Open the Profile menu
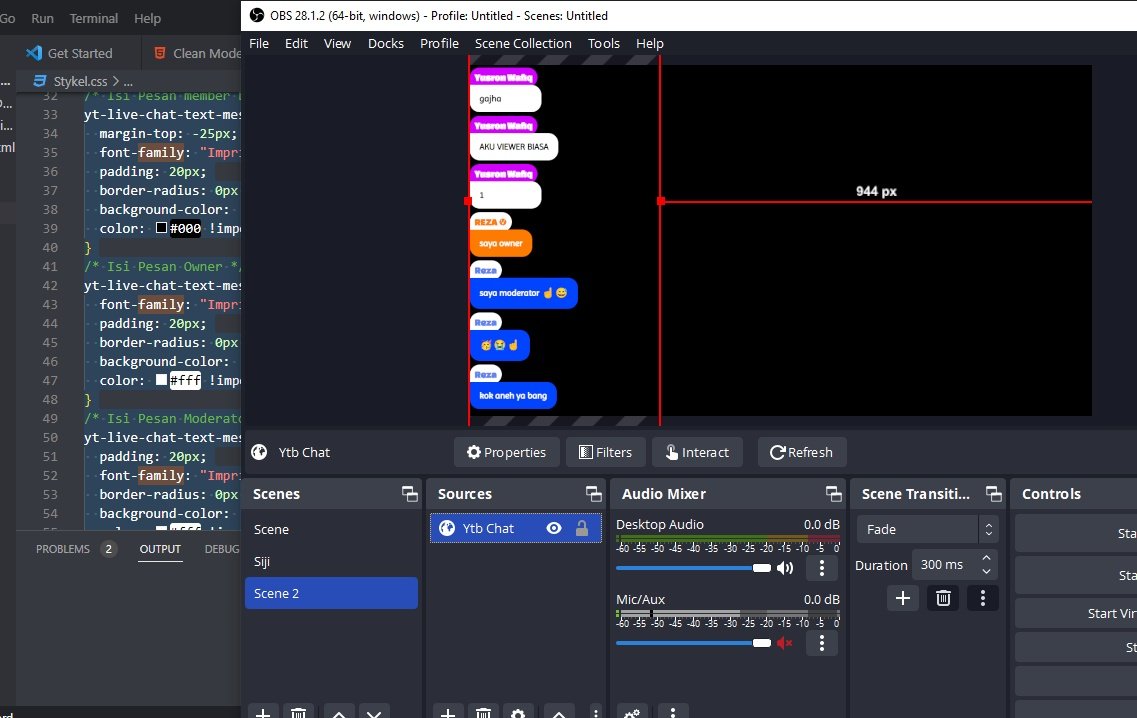The width and height of the screenshot is (1137, 718). pyautogui.click(x=439, y=44)
